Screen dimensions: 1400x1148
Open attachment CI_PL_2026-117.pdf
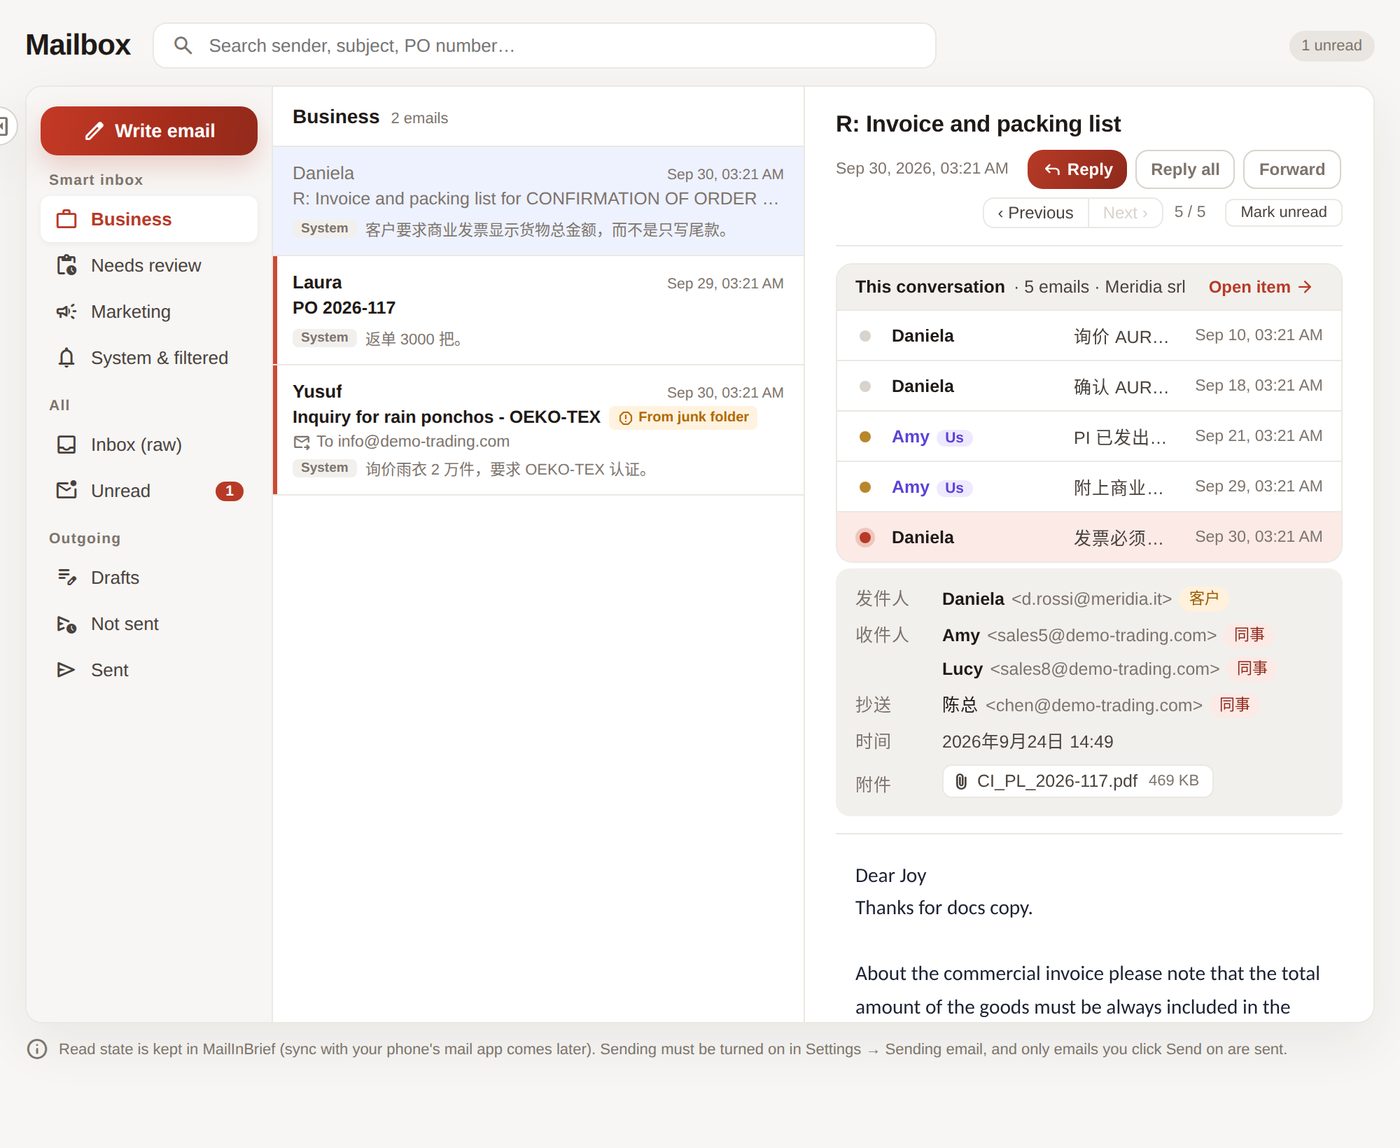1078,781
